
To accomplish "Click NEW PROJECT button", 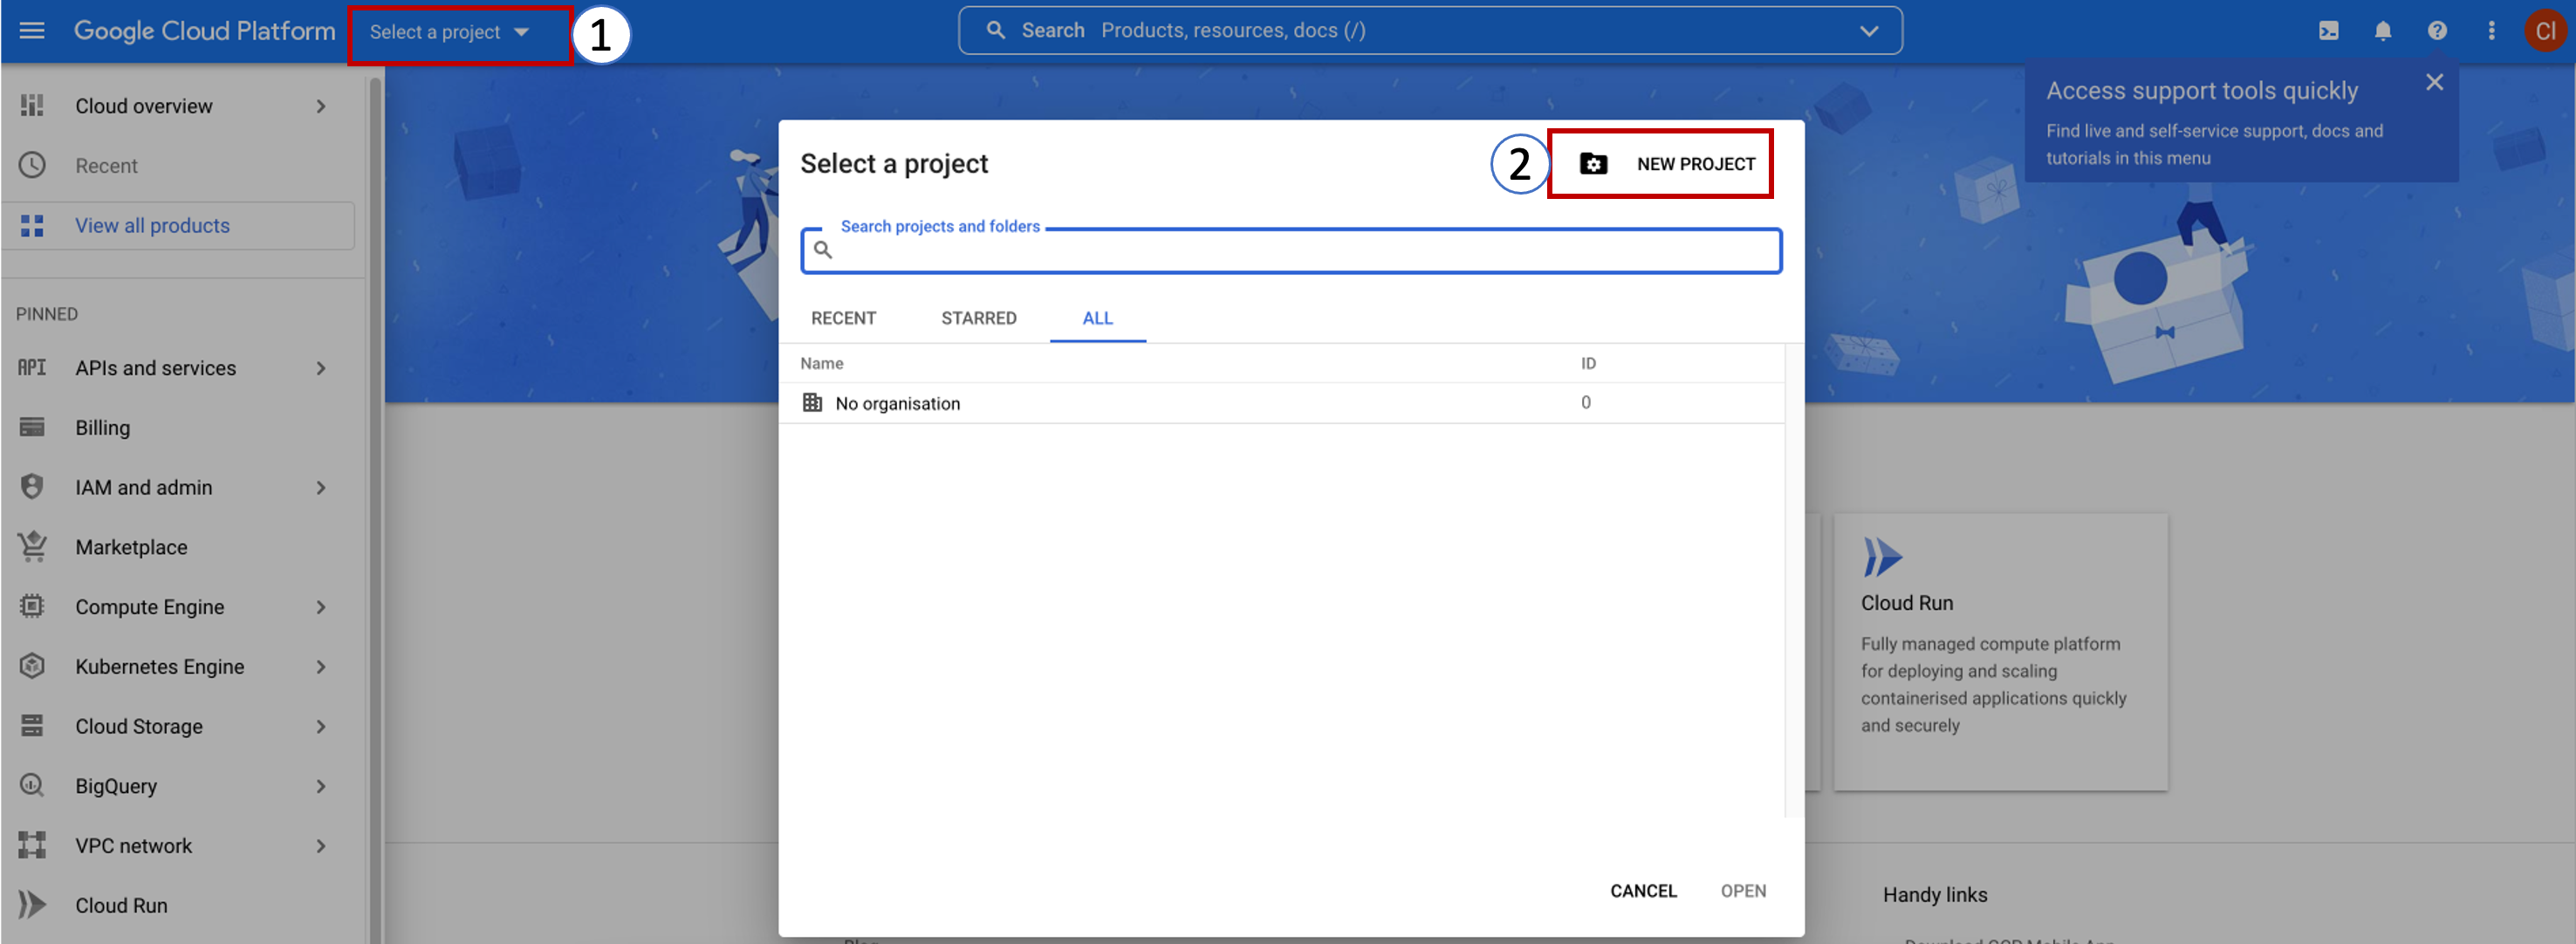I will (x=1666, y=164).
